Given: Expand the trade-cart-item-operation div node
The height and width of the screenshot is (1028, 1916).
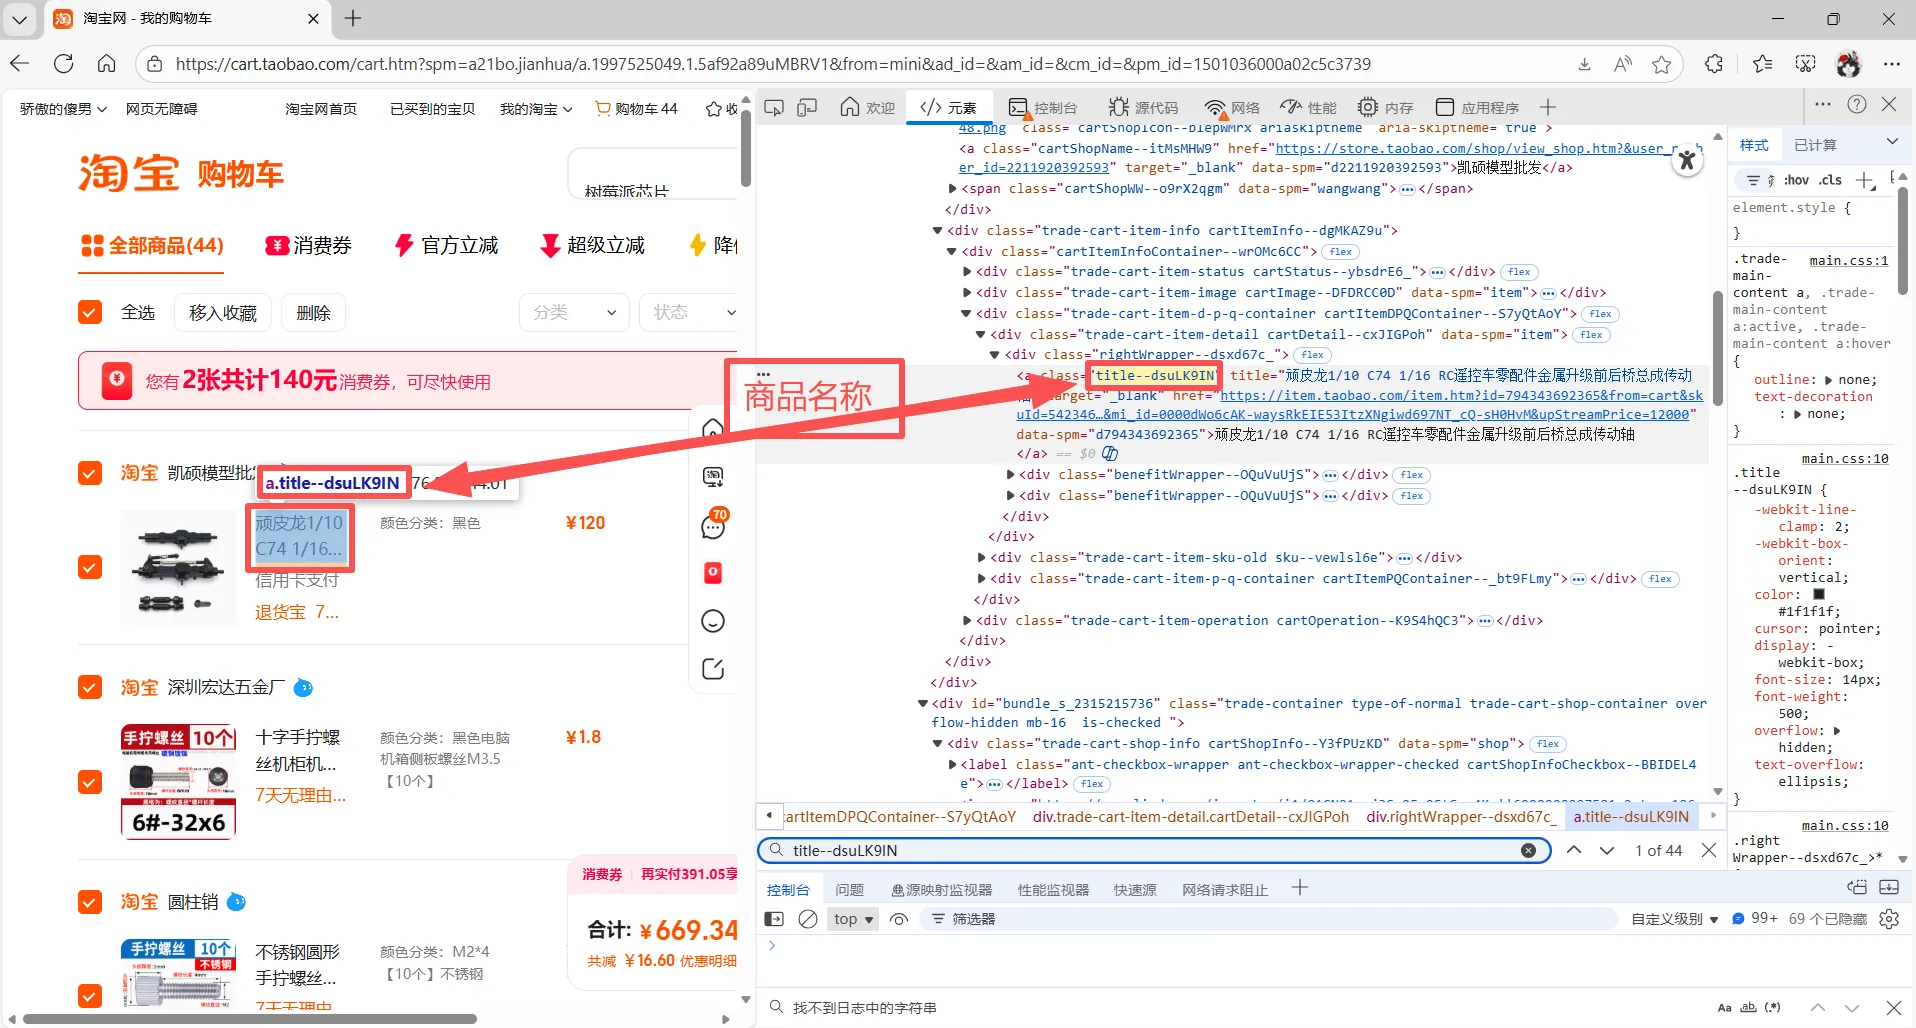Looking at the screenshot, I should tap(967, 621).
